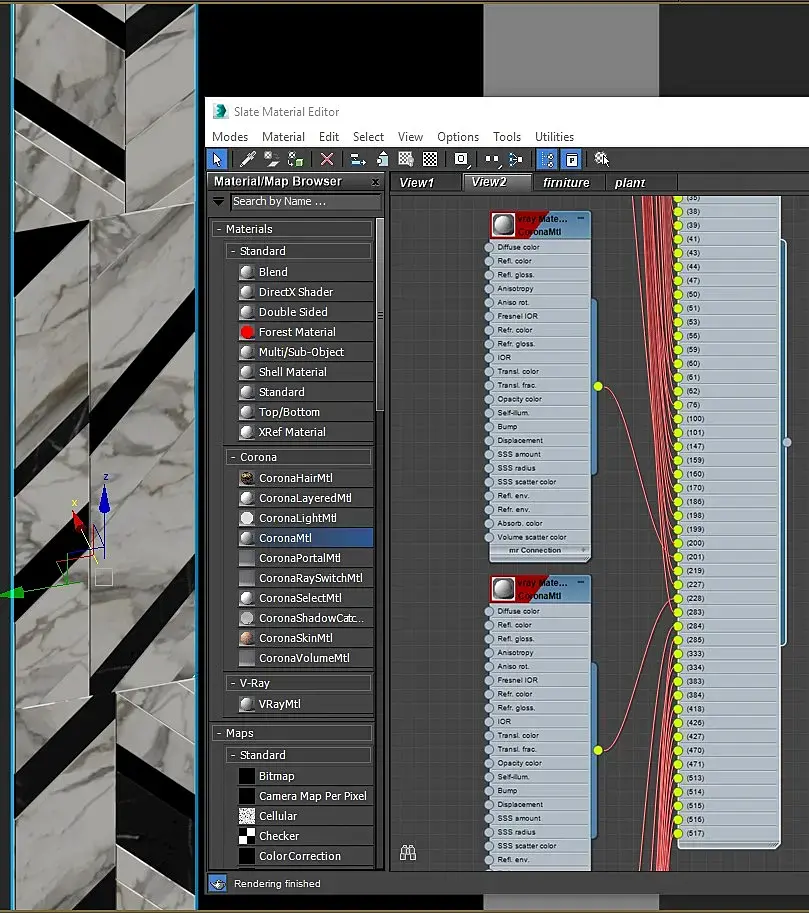
Task: Click the Assign Material to Selection icon
Action: tap(295, 159)
